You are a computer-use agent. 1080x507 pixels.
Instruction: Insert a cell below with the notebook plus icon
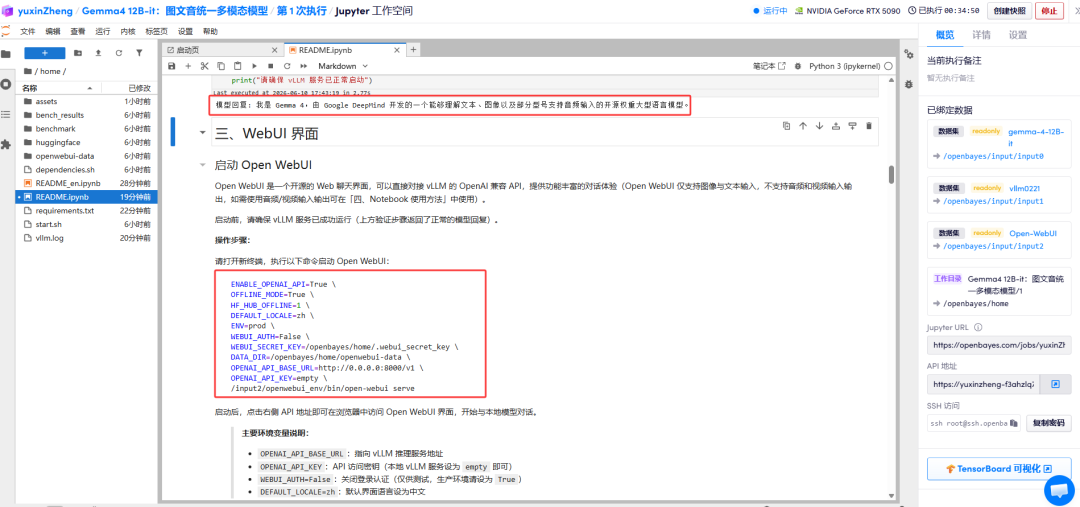pos(188,66)
